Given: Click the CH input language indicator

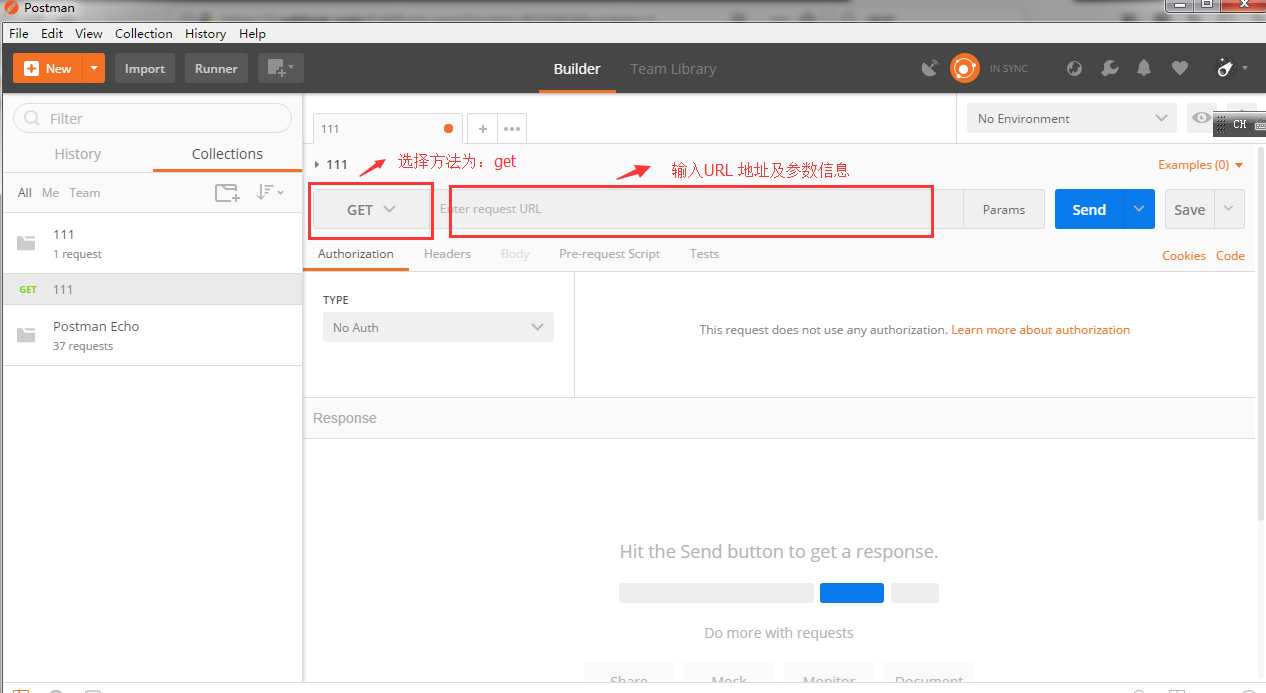Looking at the screenshot, I should click(x=1239, y=125).
